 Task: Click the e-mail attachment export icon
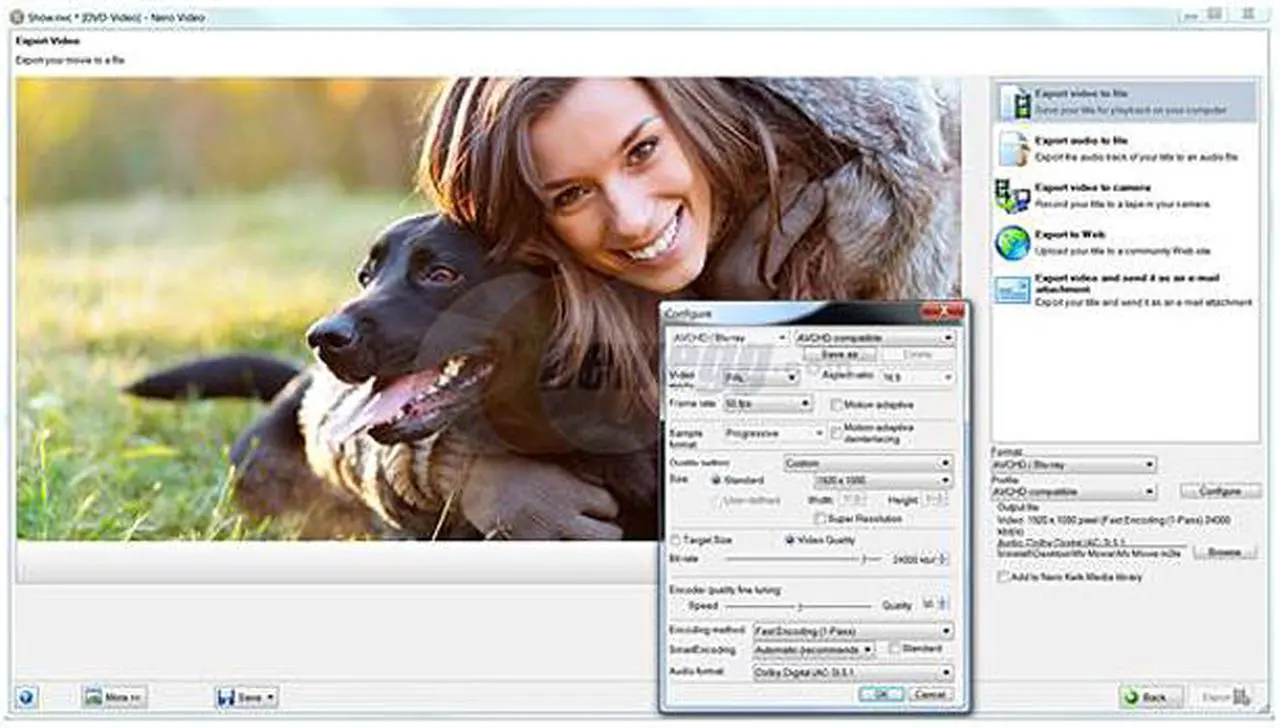coord(1013,289)
